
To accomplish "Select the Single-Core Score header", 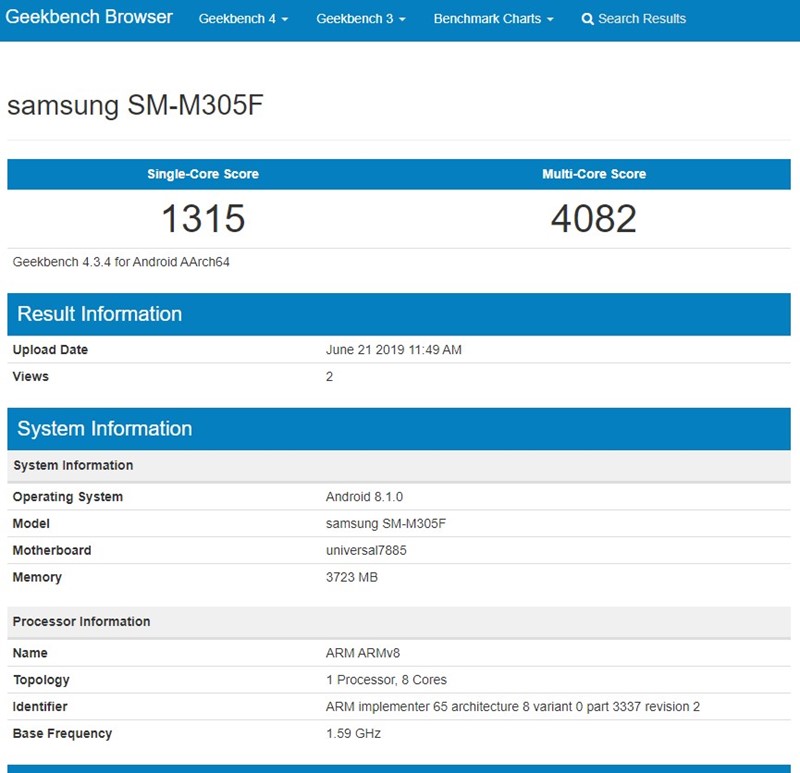I will coord(203,174).
